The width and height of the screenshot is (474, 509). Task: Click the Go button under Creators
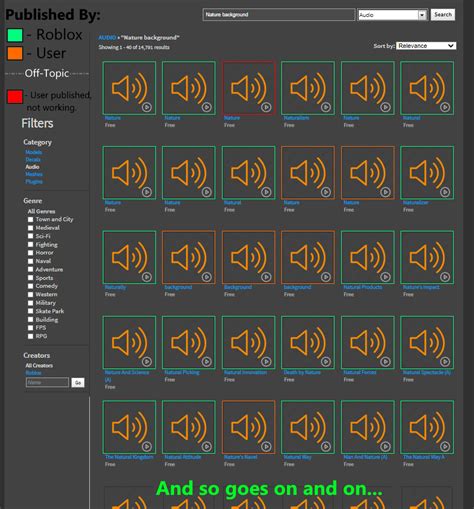[x=78, y=383]
